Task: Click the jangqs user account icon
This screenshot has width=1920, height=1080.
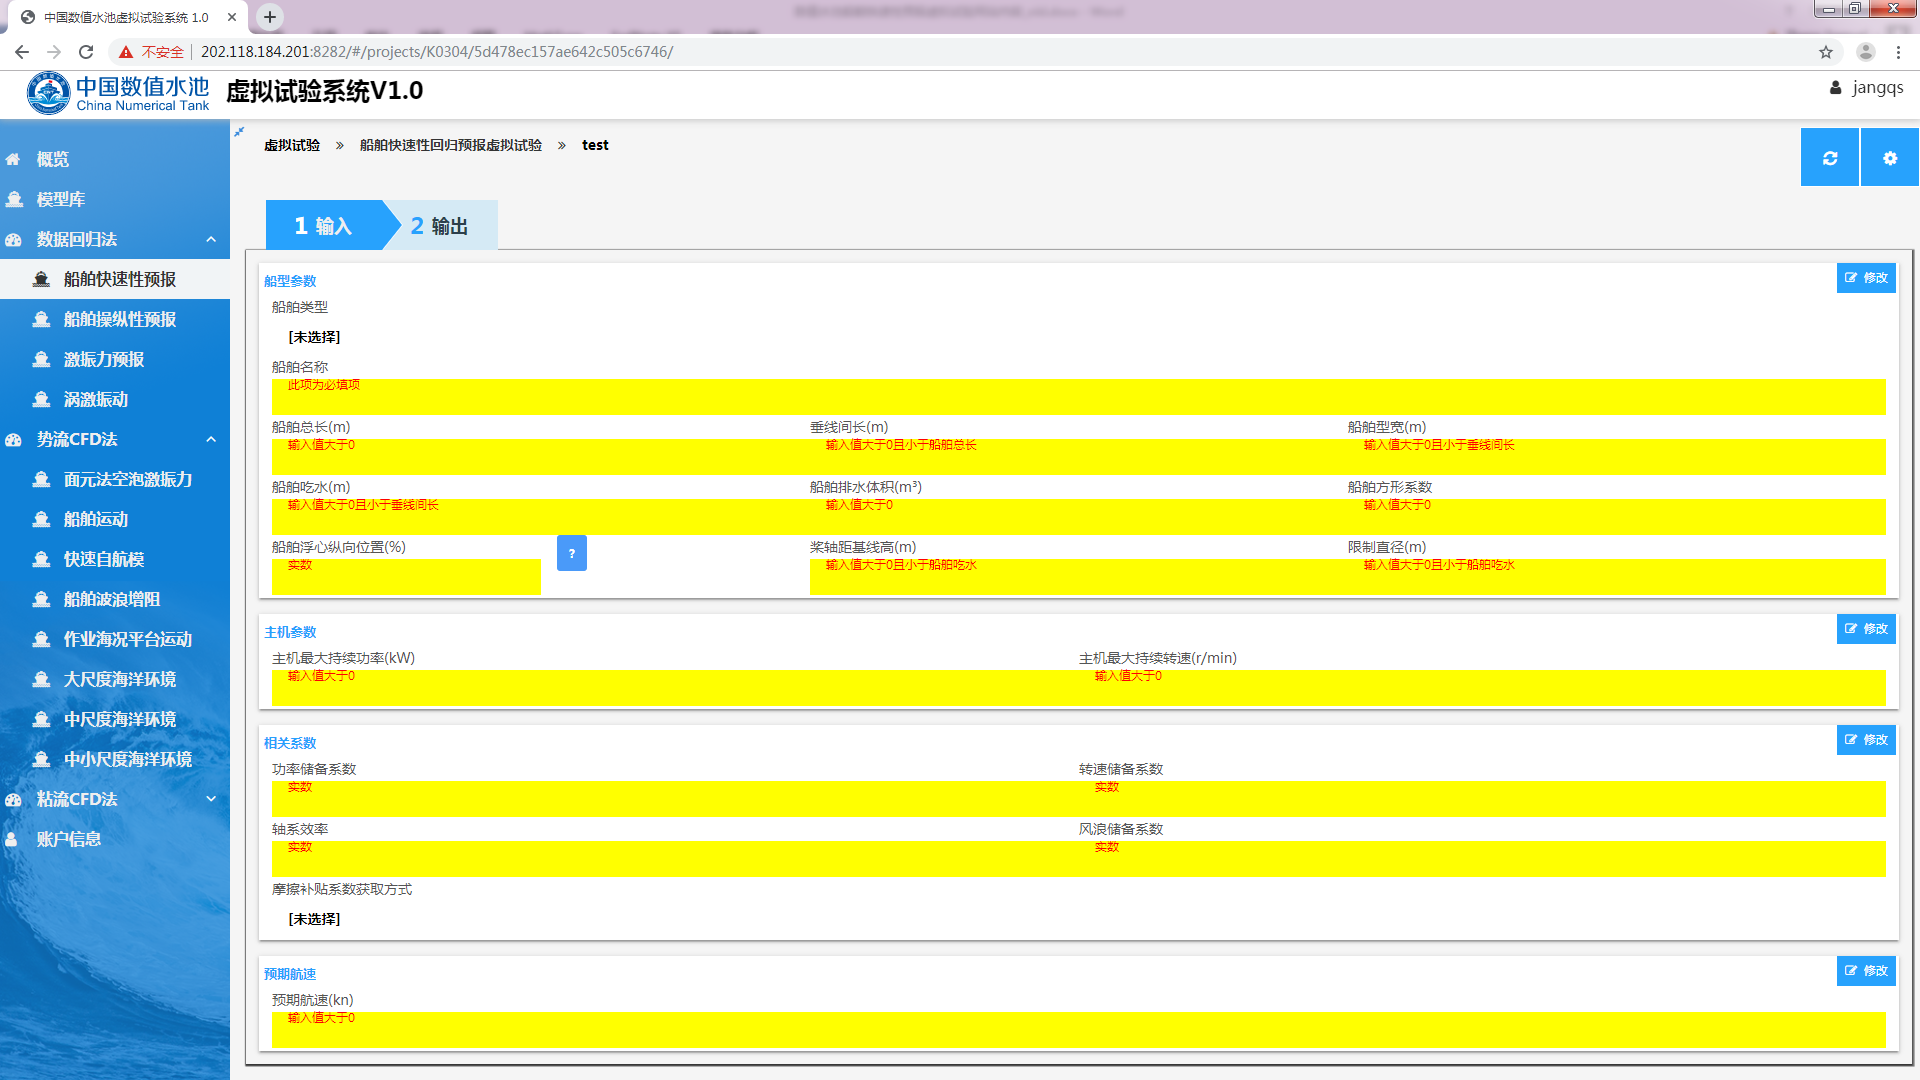Action: [1835, 88]
